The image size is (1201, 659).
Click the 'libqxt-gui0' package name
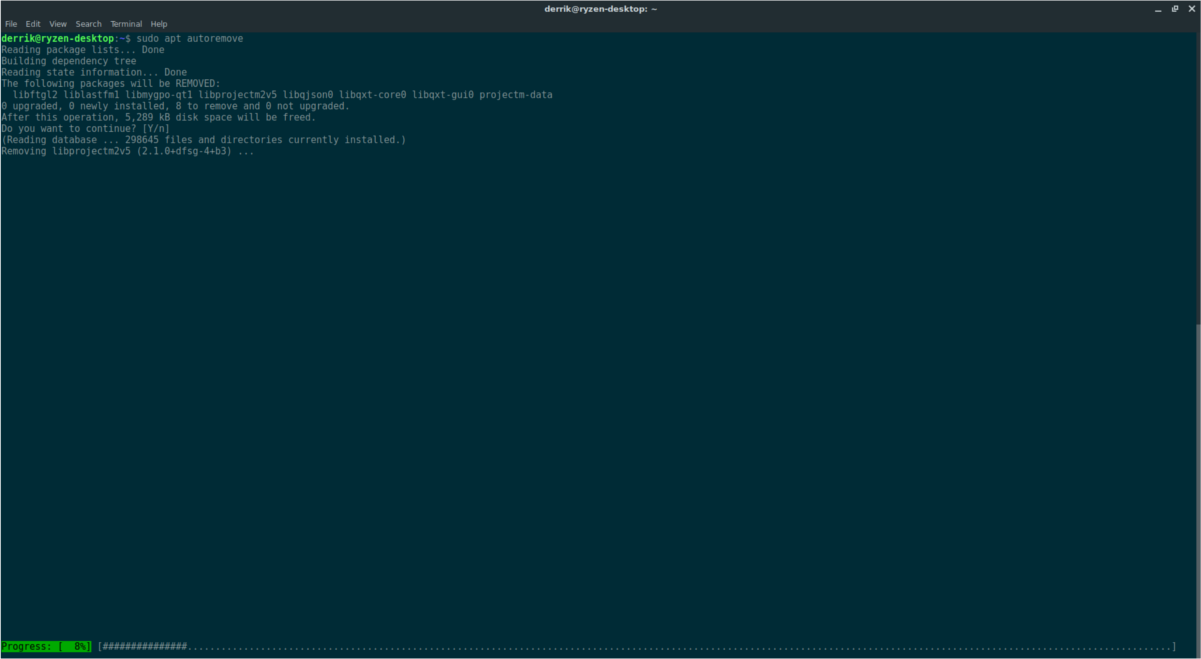point(444,95)
